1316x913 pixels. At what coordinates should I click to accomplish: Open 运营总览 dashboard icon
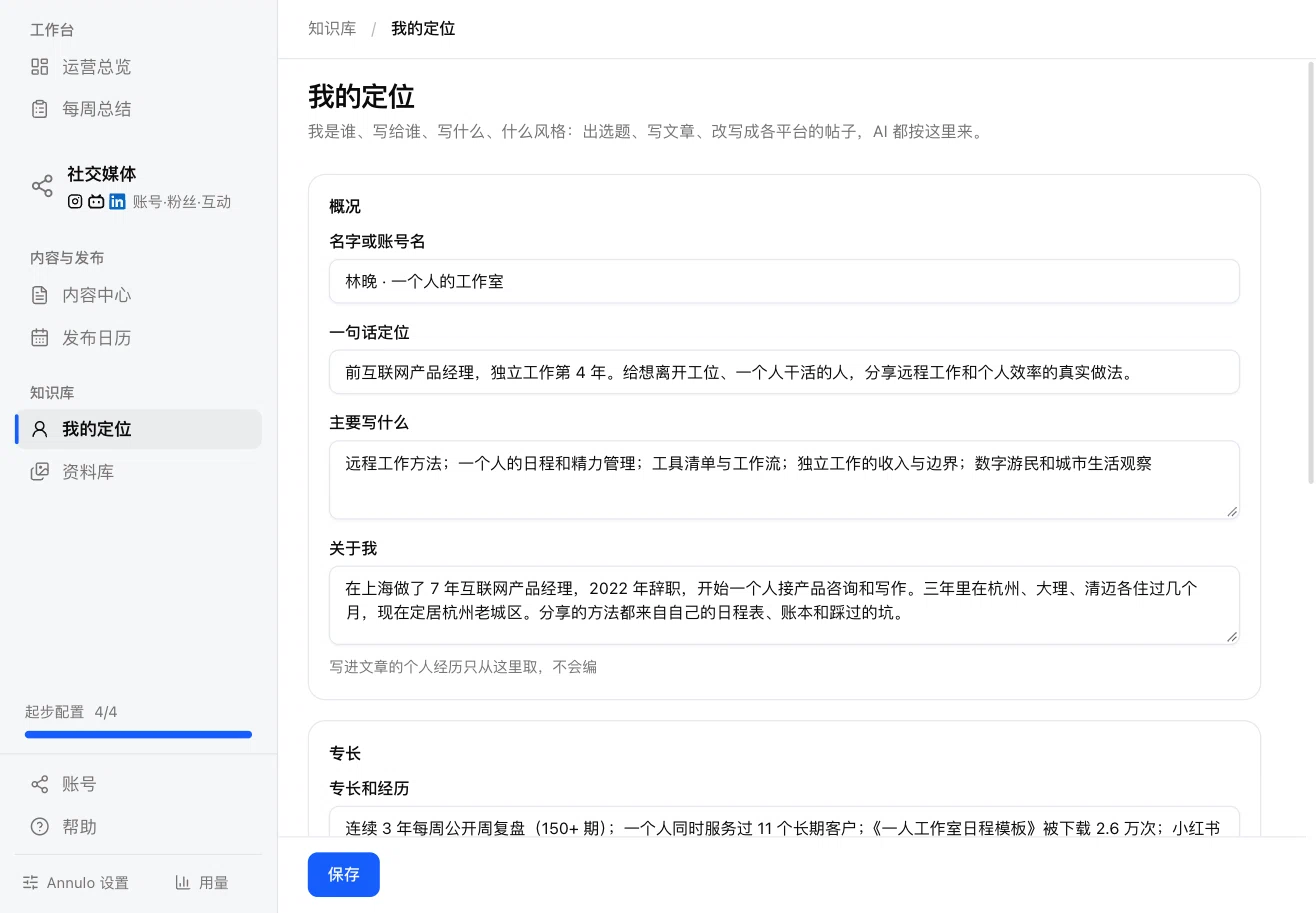[40, 67]
